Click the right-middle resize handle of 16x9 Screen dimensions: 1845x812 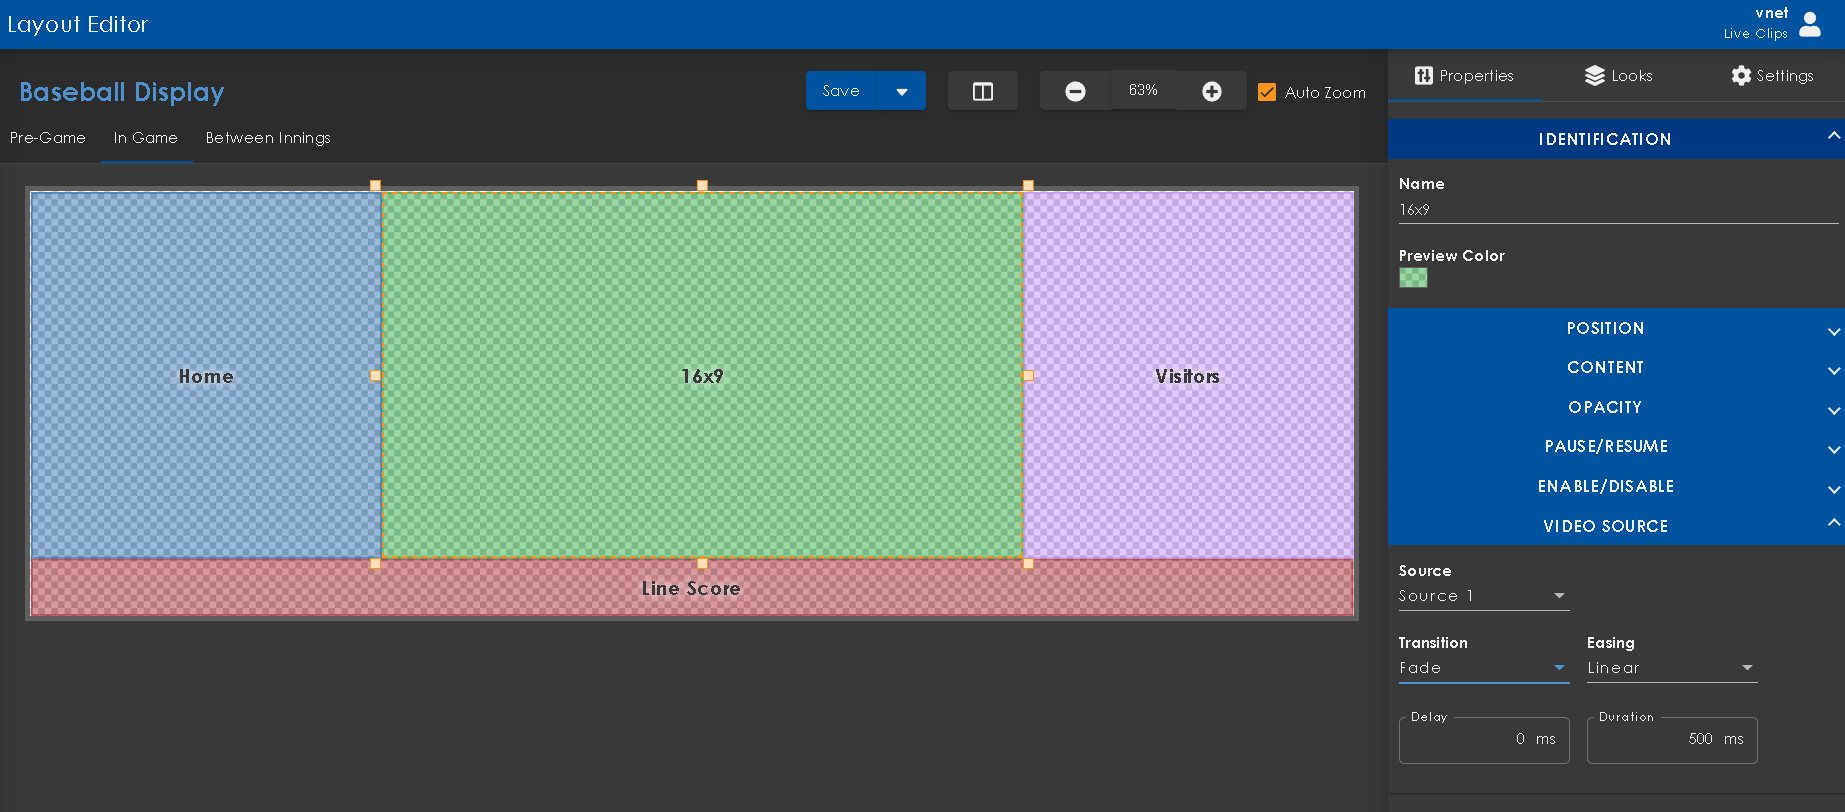(1028, 376)
